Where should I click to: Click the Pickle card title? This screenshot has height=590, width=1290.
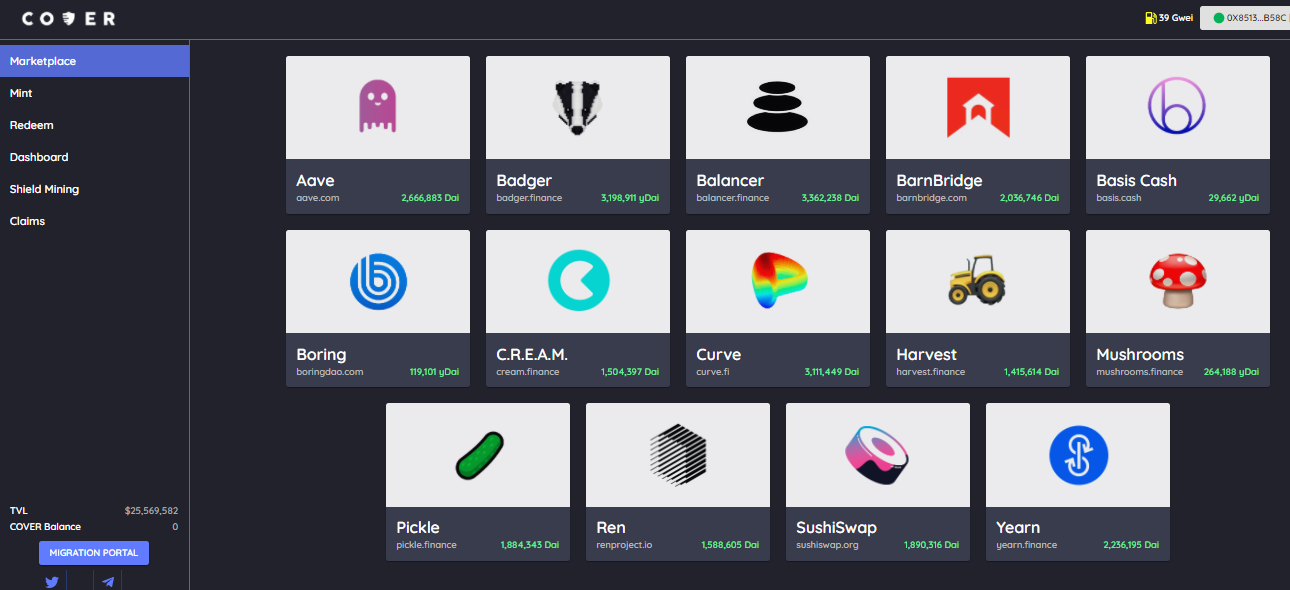pyautogui.click(x=418, y=528)
